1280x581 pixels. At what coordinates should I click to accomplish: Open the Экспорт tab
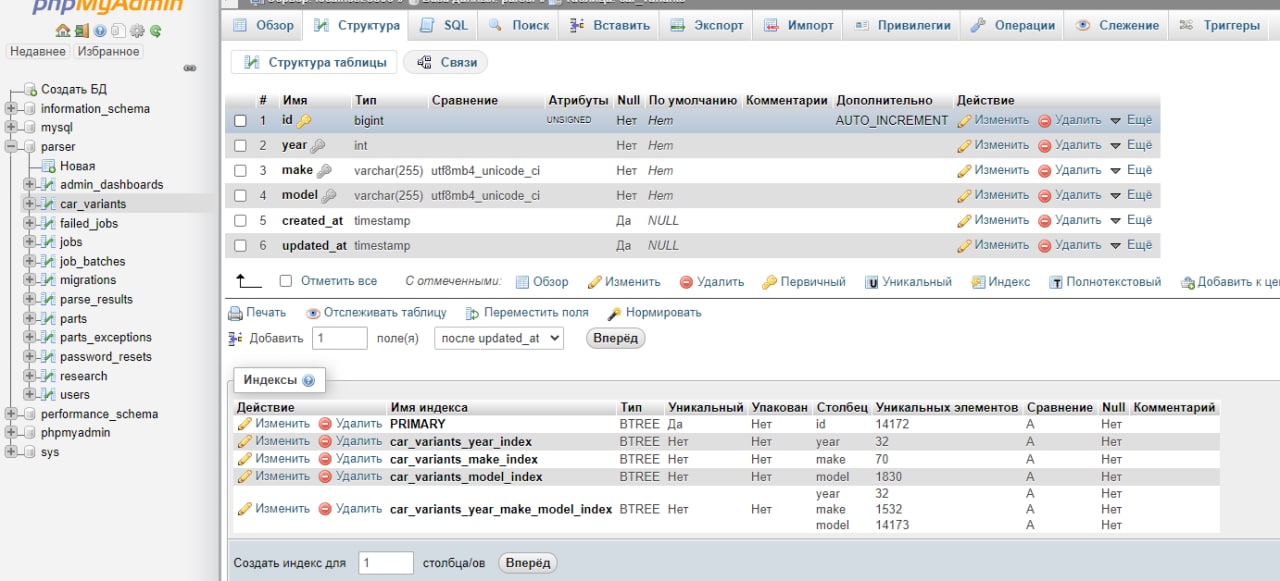(x=707, y=25)
